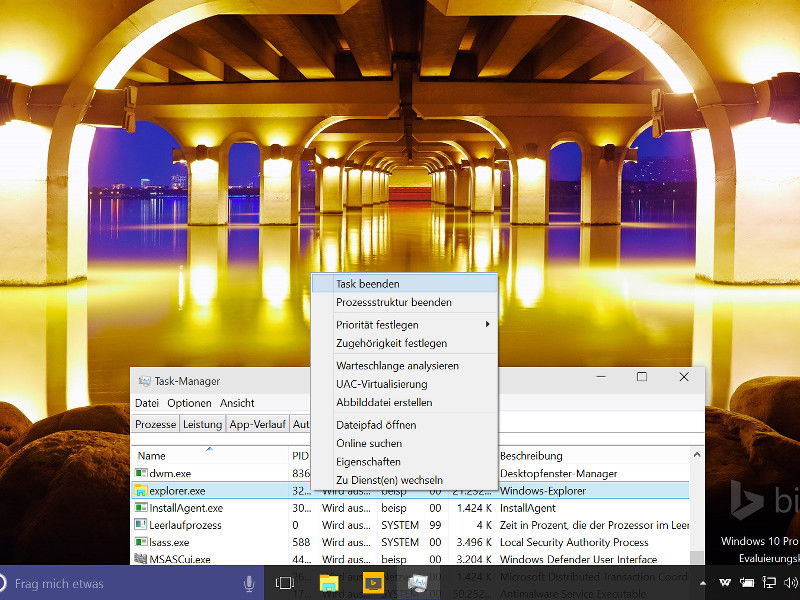The height and width of the screenshot is (600, 800).
Task: Click the MSASCui.exe shield icon
Action: pyautogui.click(x=141, y=559)
